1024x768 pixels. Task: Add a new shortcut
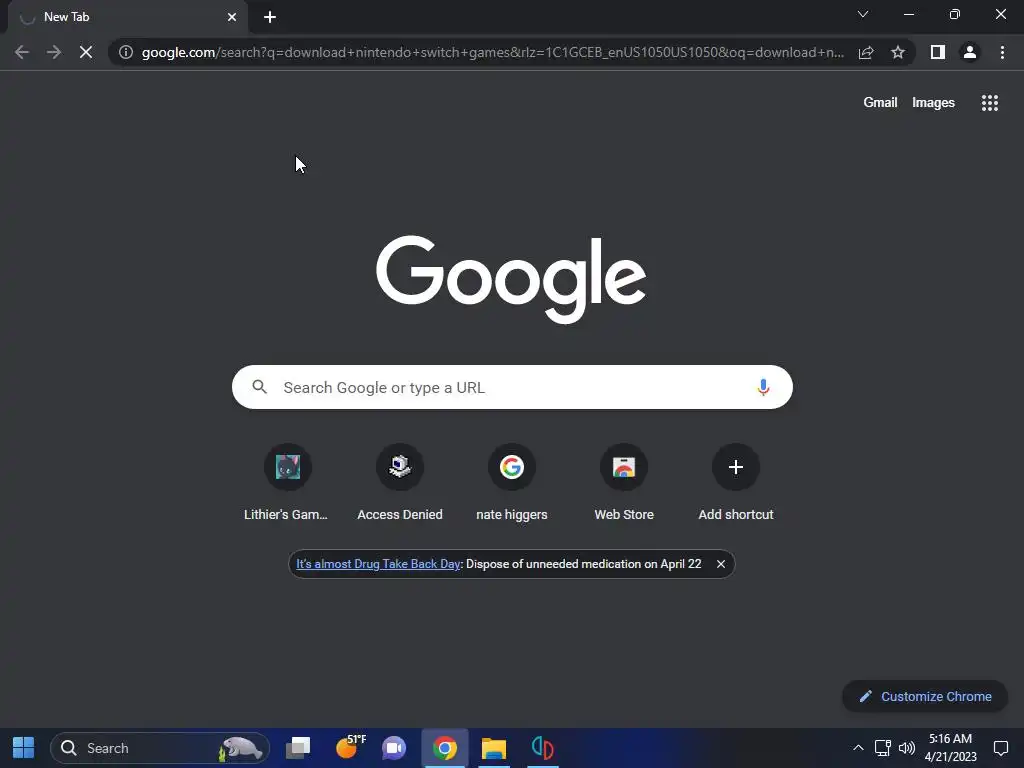pyautogui.click(x=736, y=483)
